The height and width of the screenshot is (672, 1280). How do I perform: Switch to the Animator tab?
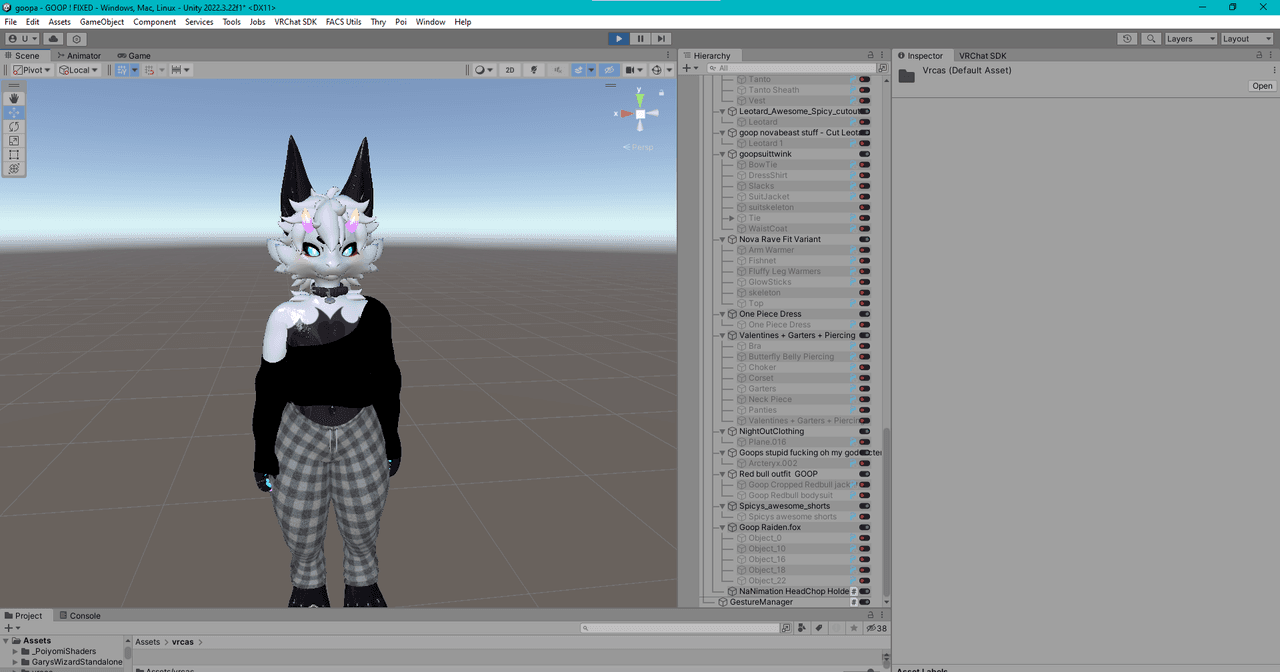tap(79, 56)
